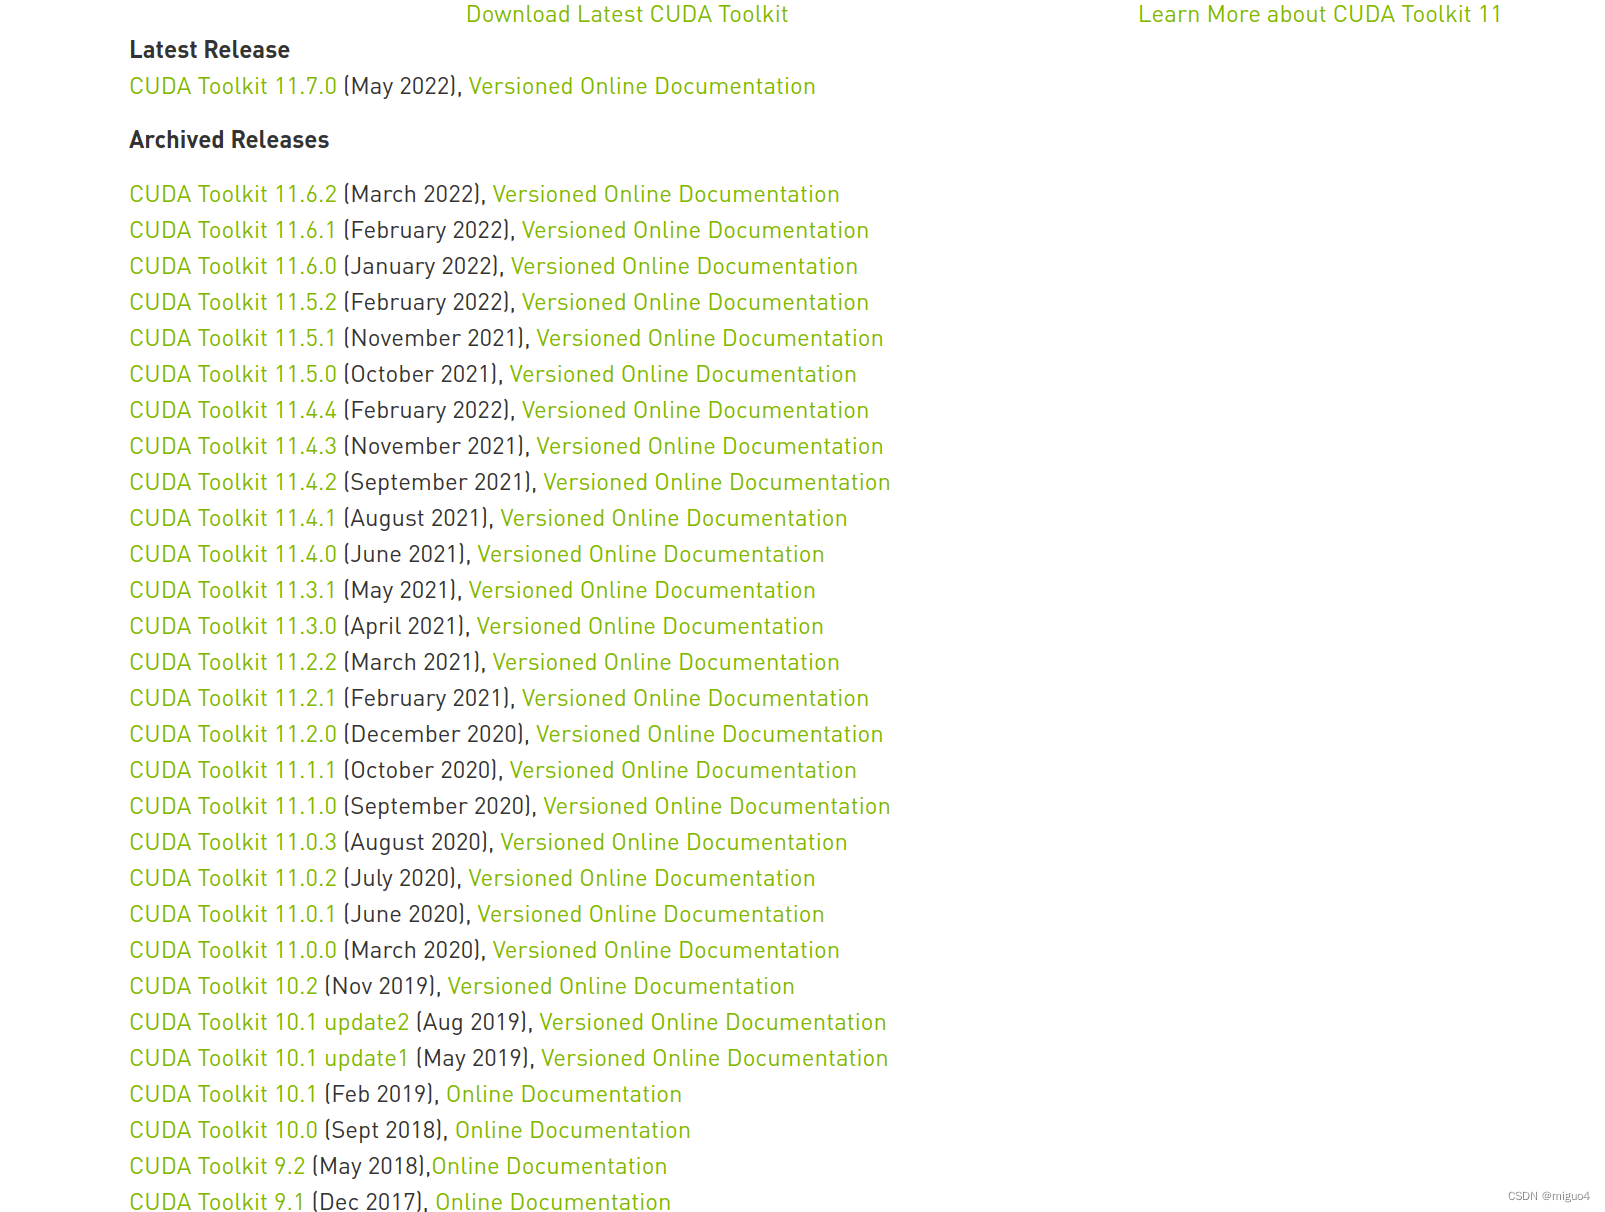The image size is (1605, 1212).
Task: Open Versioned Online Documentation for CUDA 10.2
Action: click(x=621, y=986)
